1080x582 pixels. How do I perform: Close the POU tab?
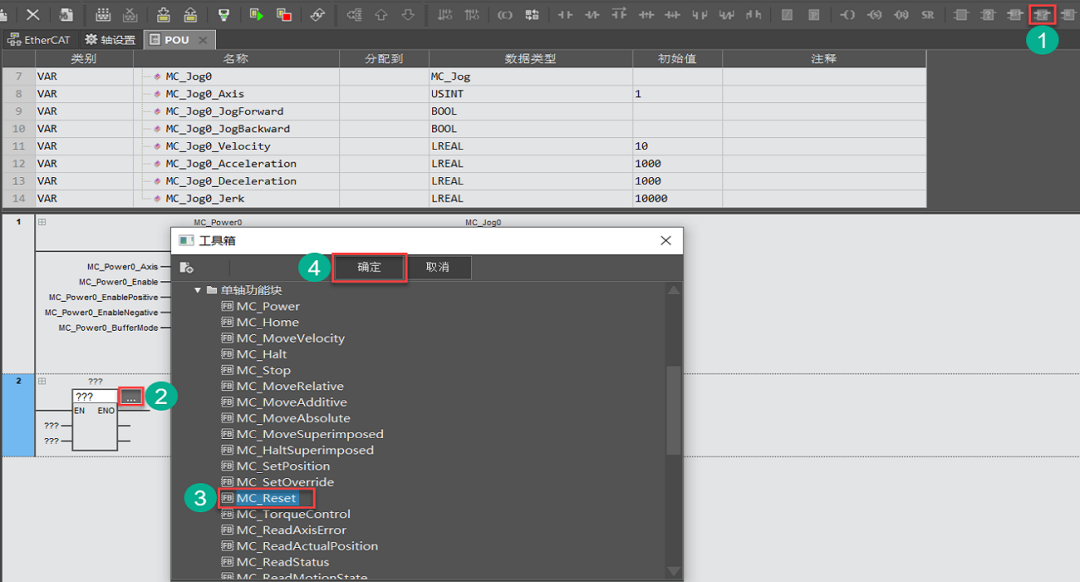pyautogui.click(x=202, y=40)
